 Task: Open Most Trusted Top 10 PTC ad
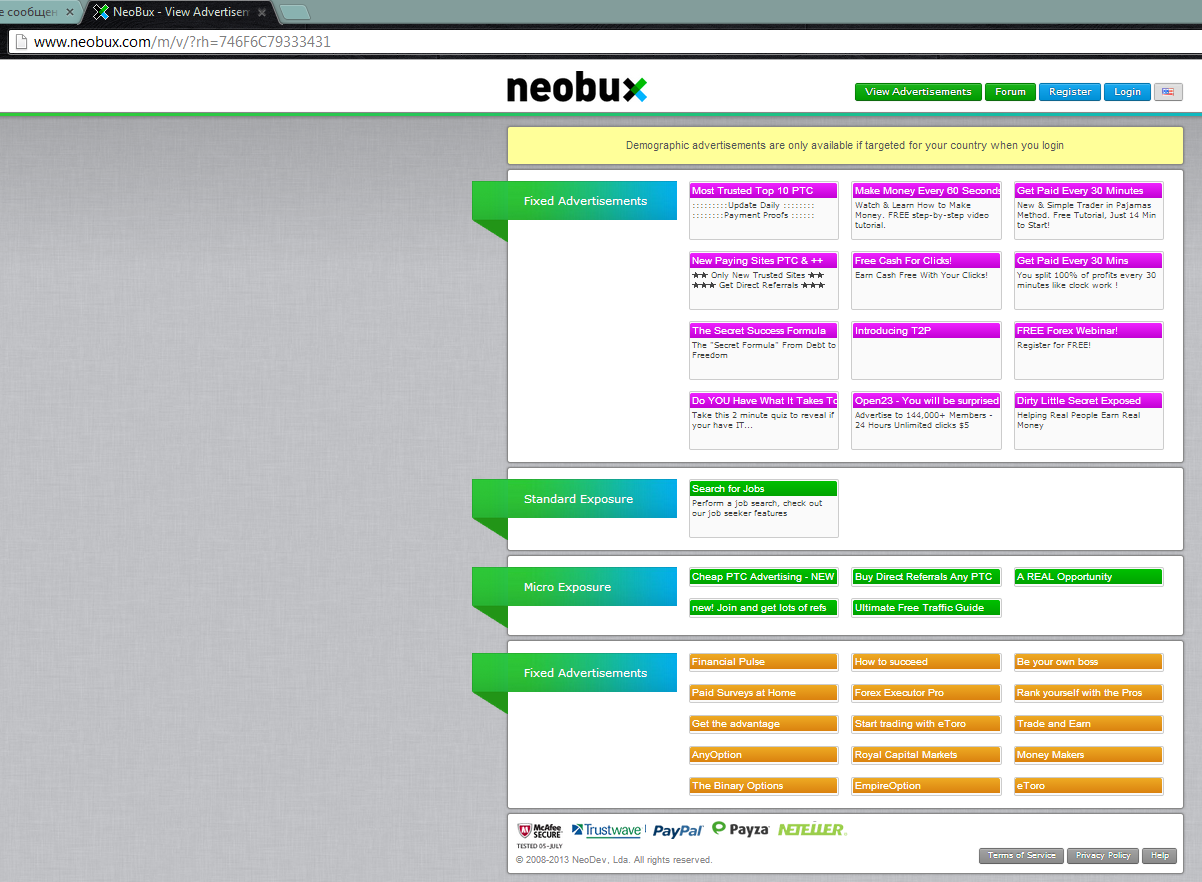(764, 210)
